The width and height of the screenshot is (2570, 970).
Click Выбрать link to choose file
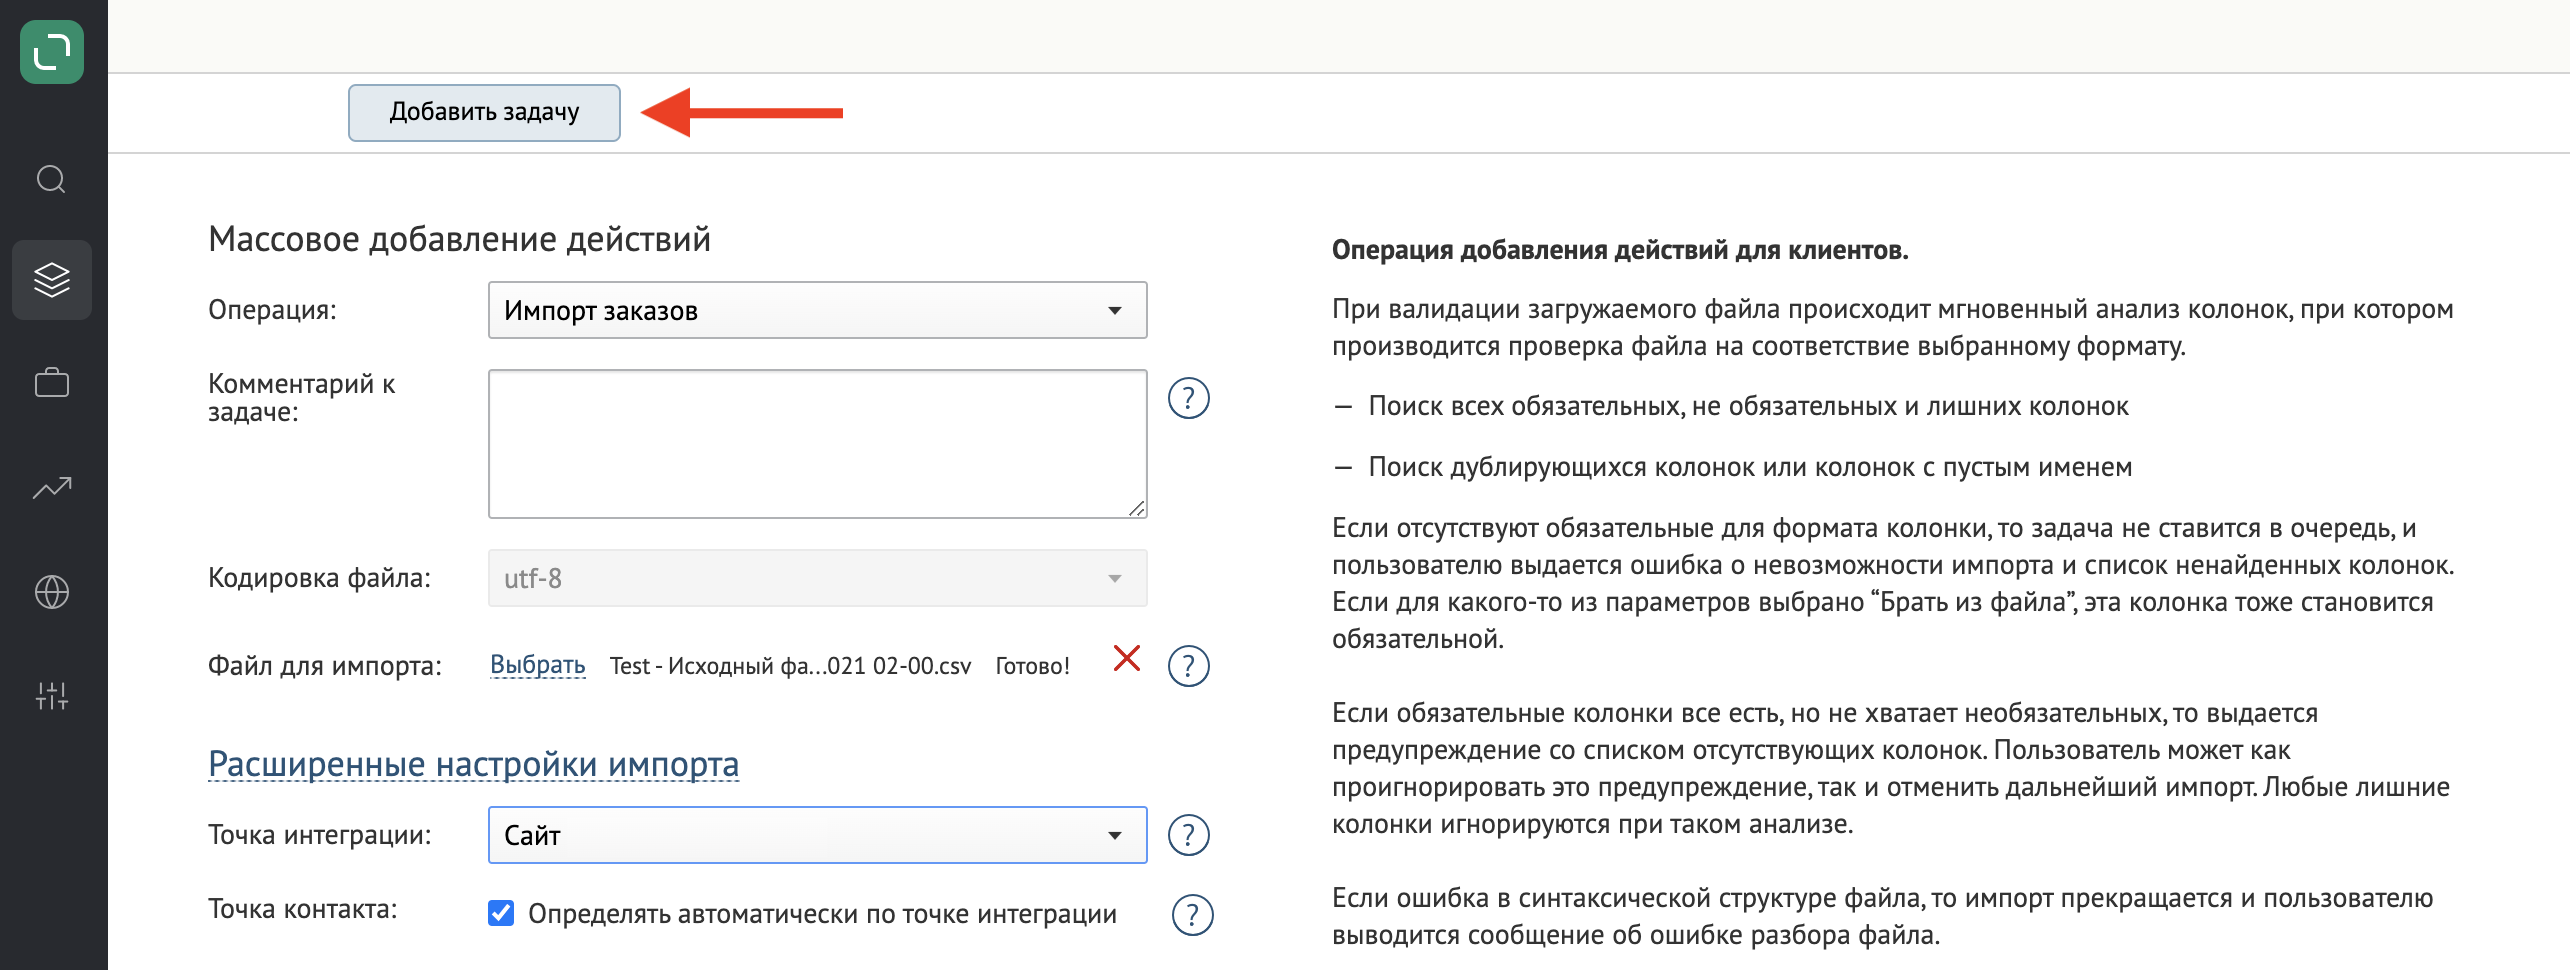[537, 665]
